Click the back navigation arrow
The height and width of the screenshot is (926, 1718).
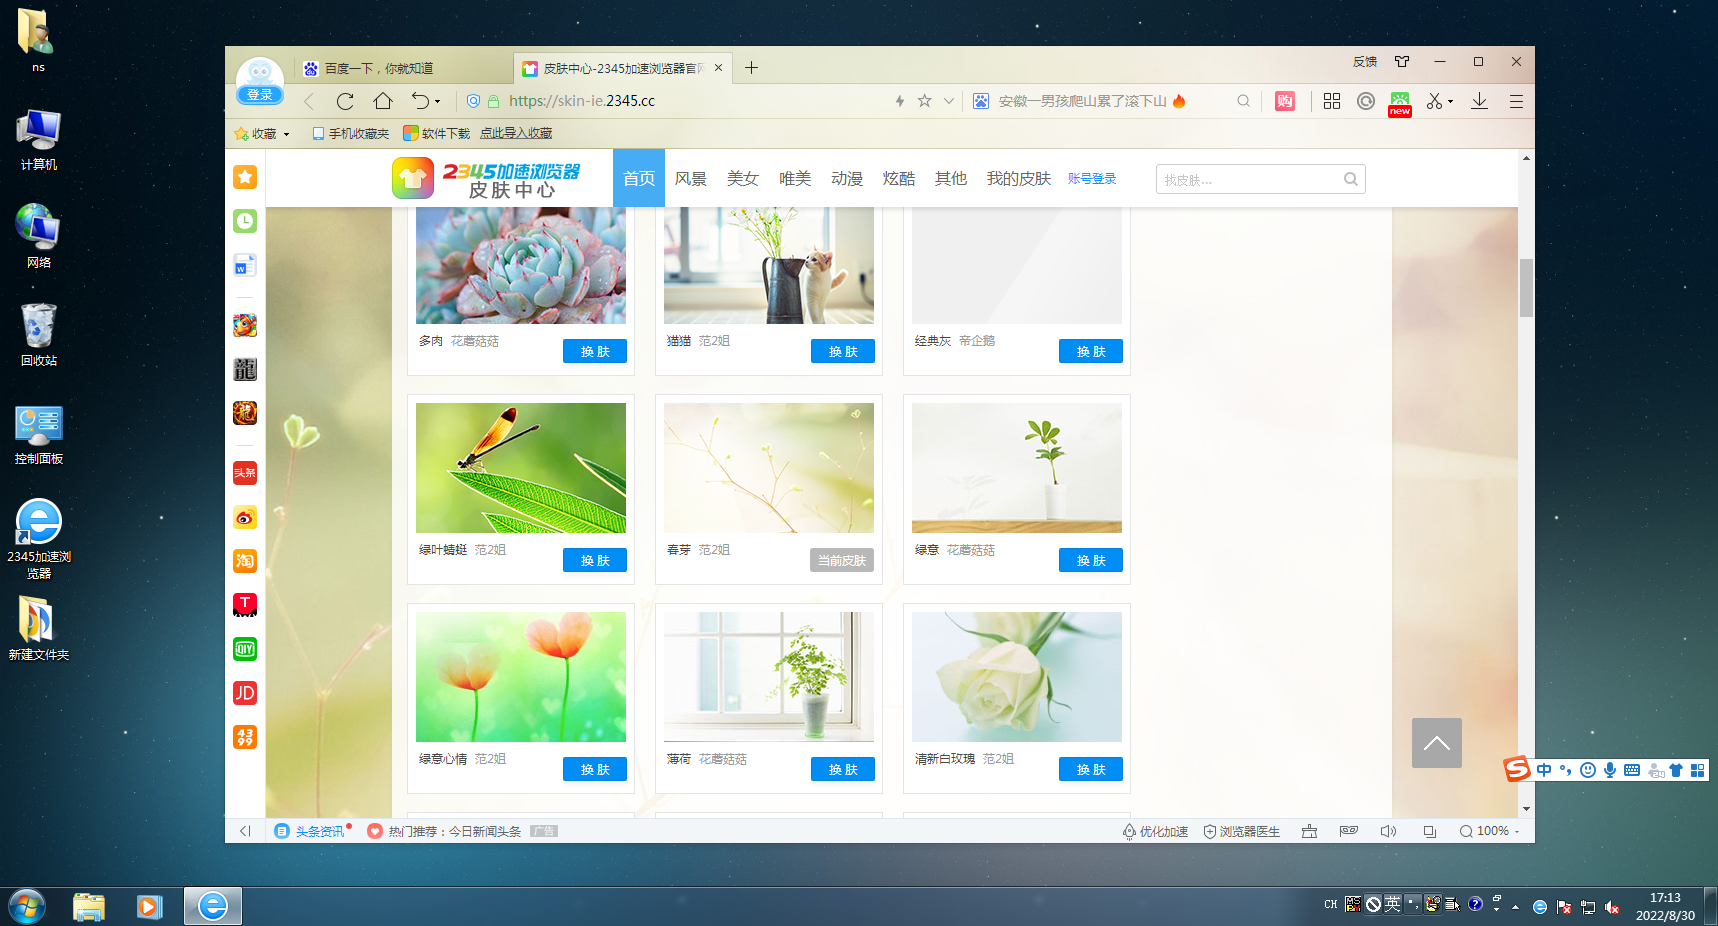tap(309, 101)
